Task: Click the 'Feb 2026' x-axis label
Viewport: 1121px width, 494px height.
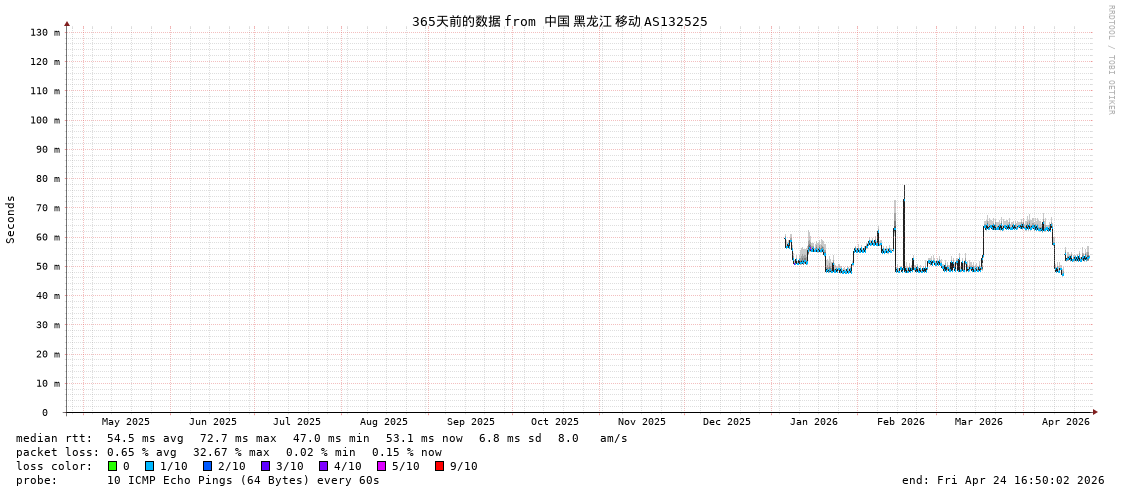Action: (901, 422)
